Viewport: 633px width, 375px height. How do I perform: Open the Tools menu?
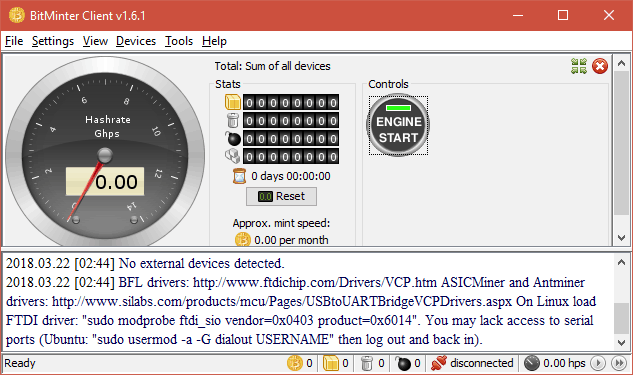(179, 41)
